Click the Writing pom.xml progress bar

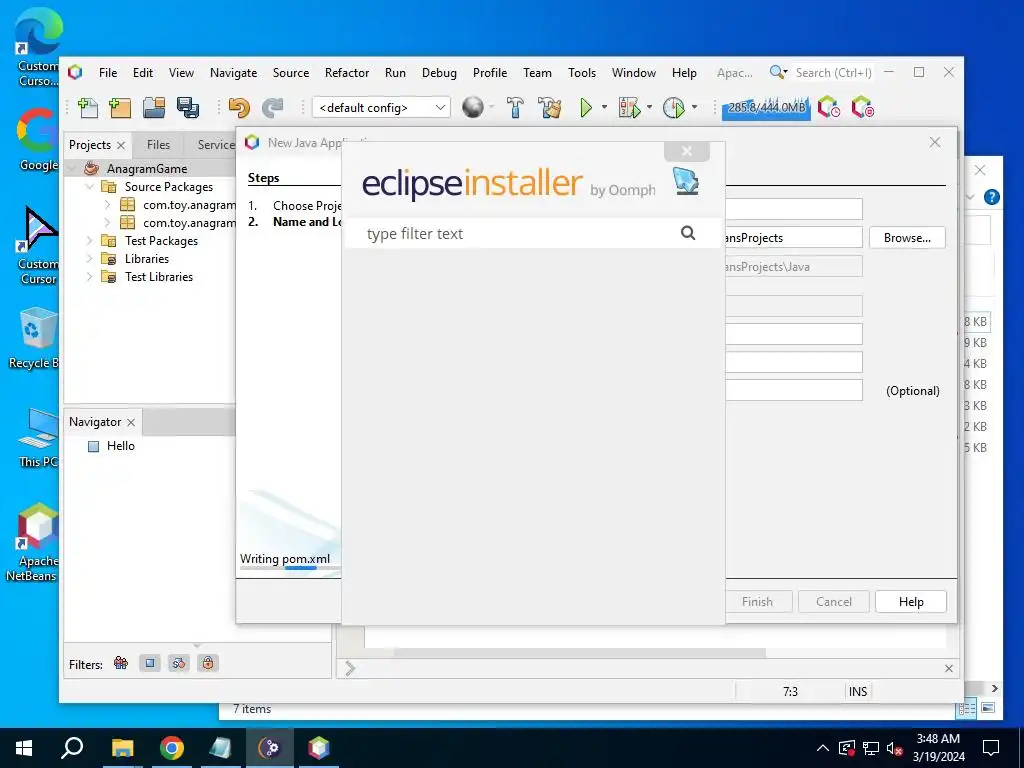[x=289, y=568]
